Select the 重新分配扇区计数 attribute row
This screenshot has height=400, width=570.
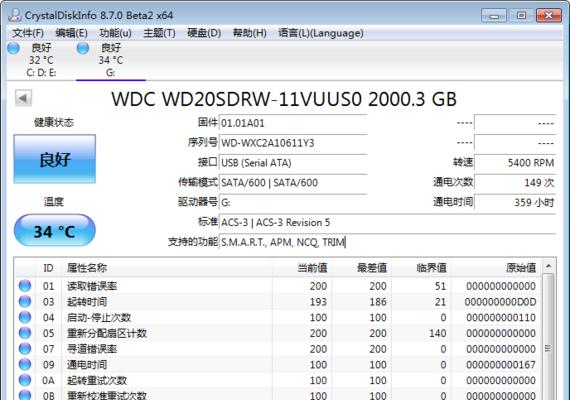pos(278,333)
